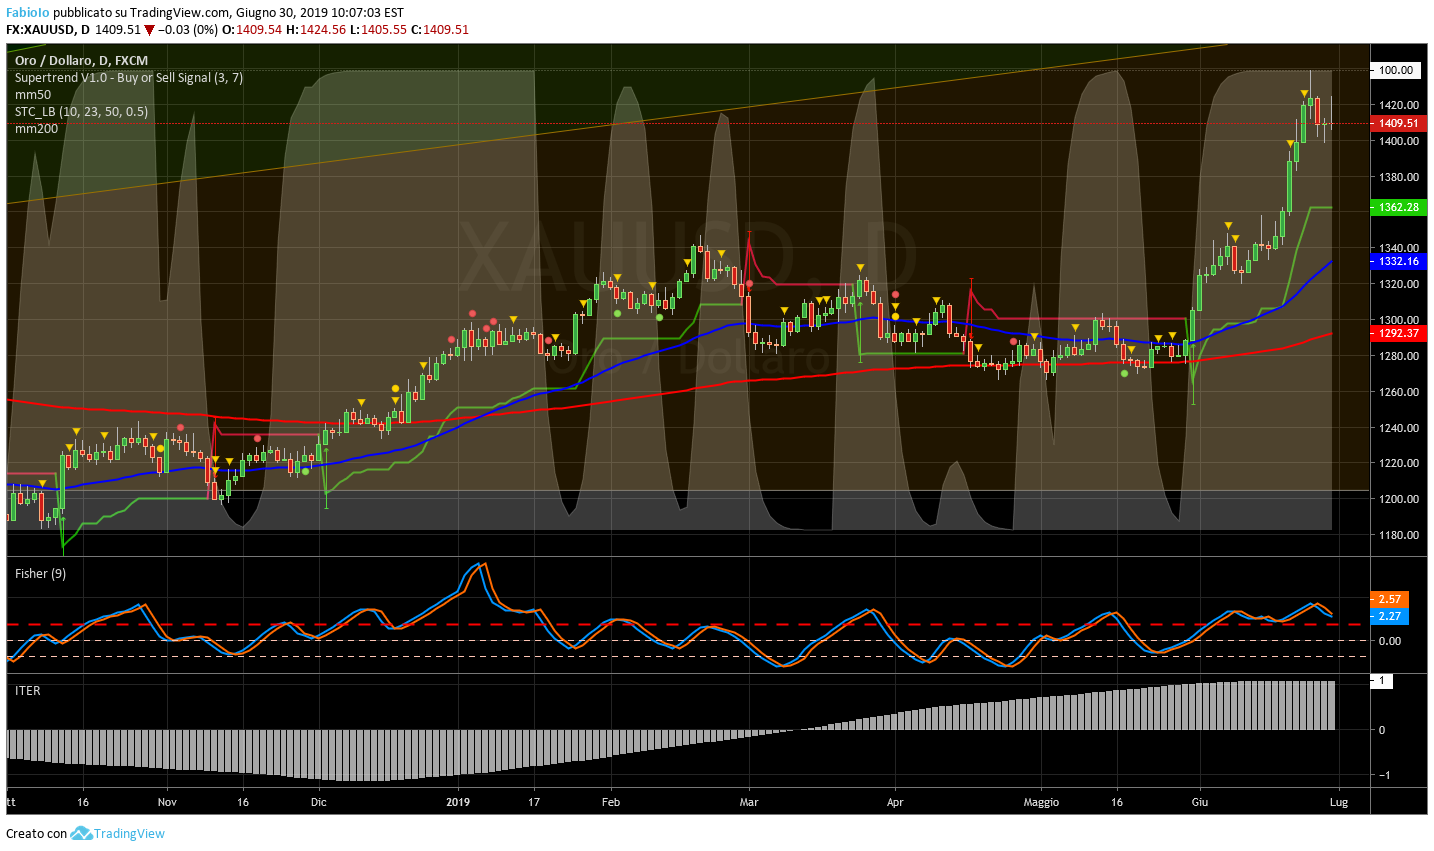
Task: Click the Fisher (9) pane label
Action: (x=40, y=574)
